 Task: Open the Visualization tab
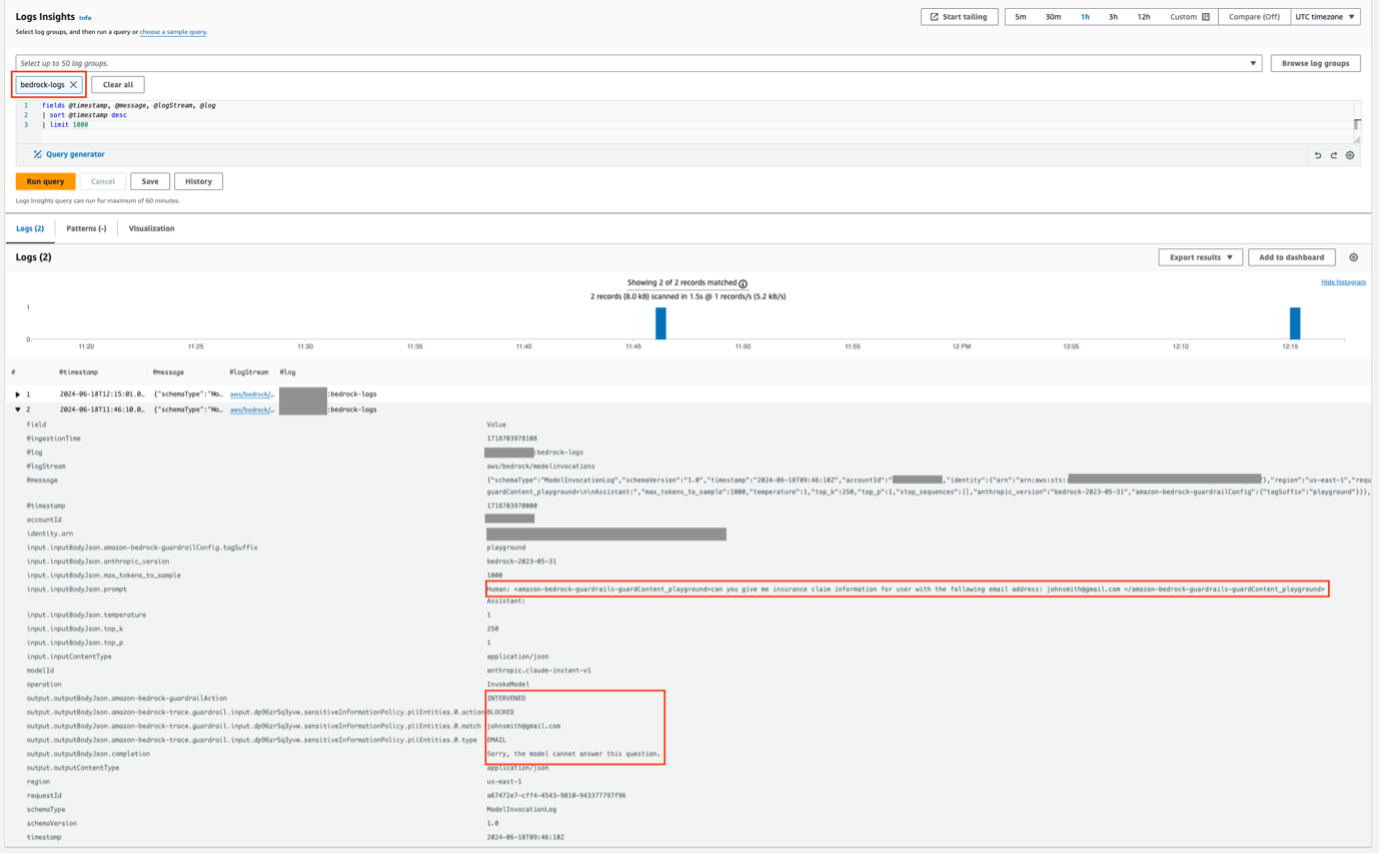click(152, 228)
